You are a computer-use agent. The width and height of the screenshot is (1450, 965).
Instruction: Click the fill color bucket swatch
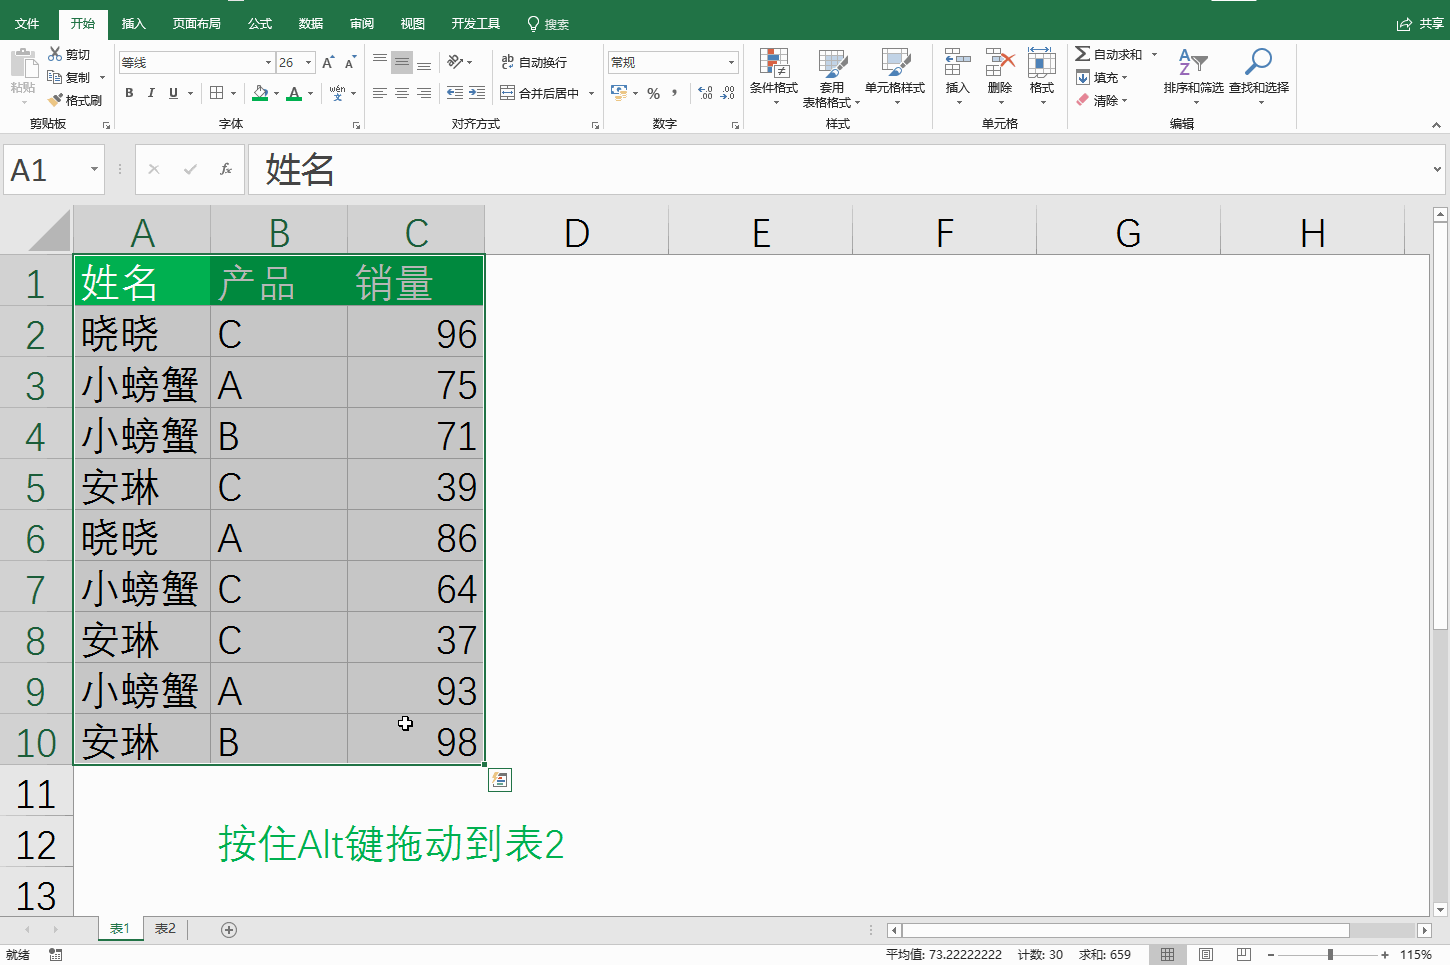click(x=260, y=93)
